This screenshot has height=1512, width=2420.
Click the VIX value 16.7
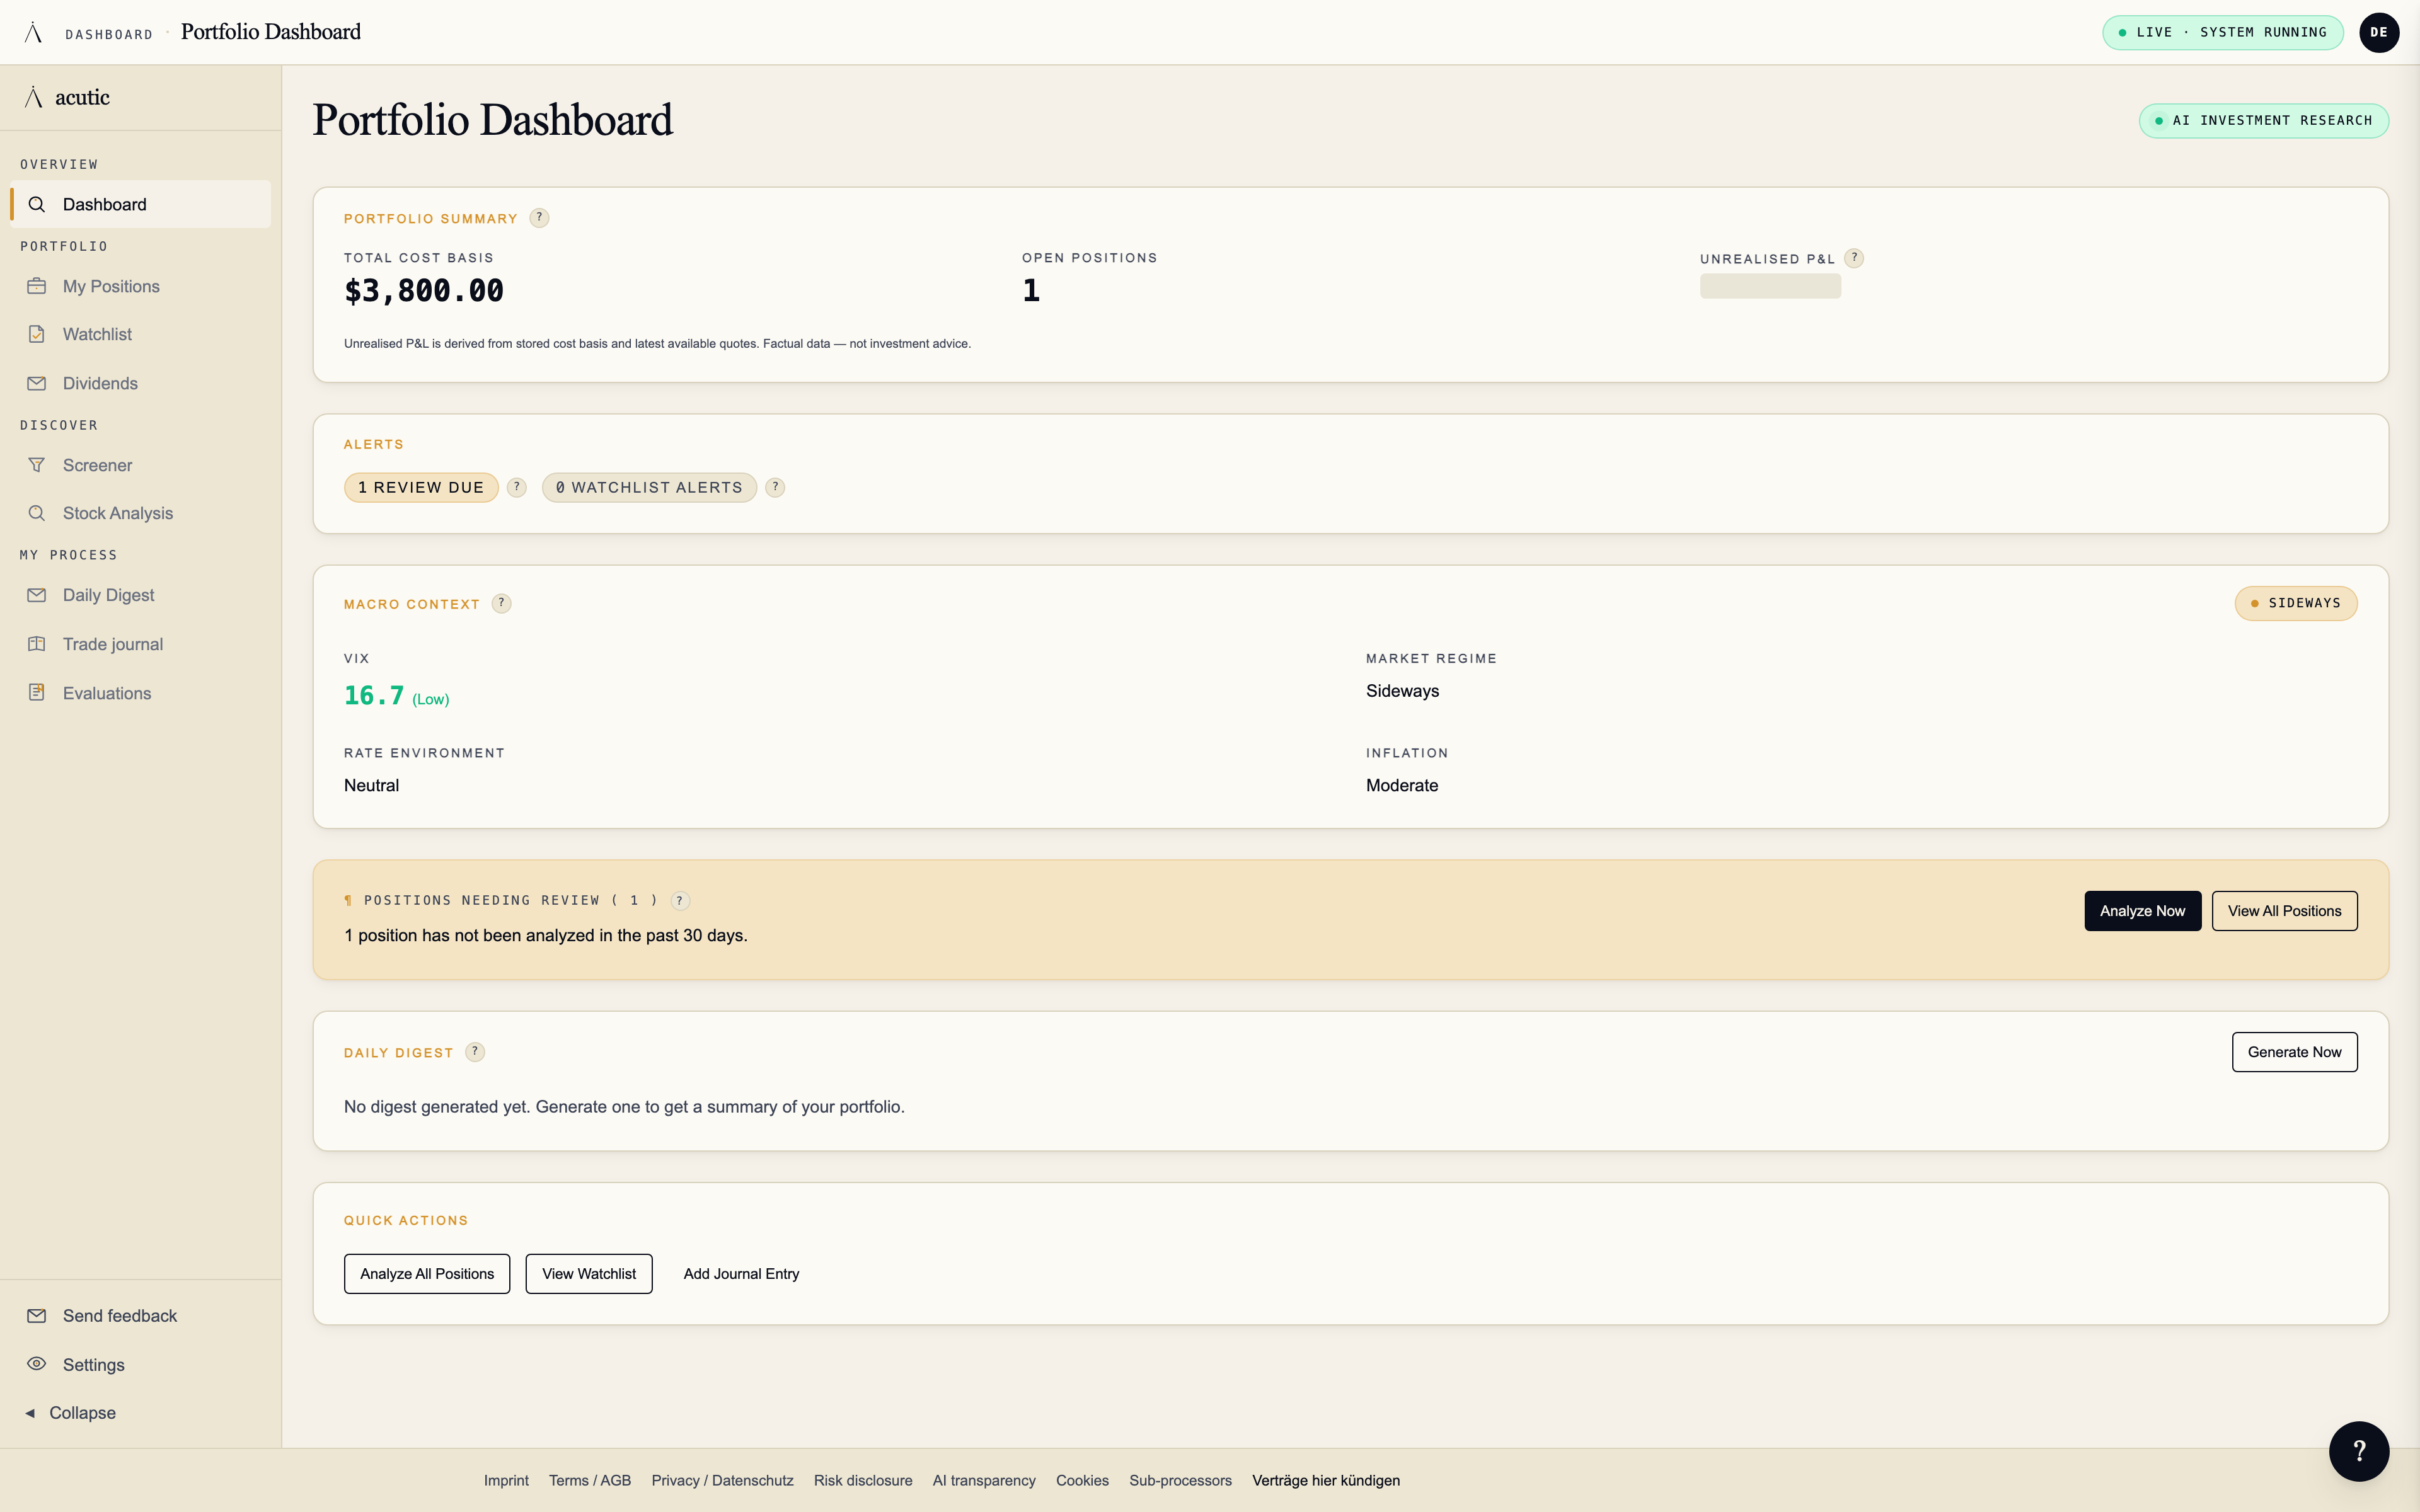click(x=374, y=695)
